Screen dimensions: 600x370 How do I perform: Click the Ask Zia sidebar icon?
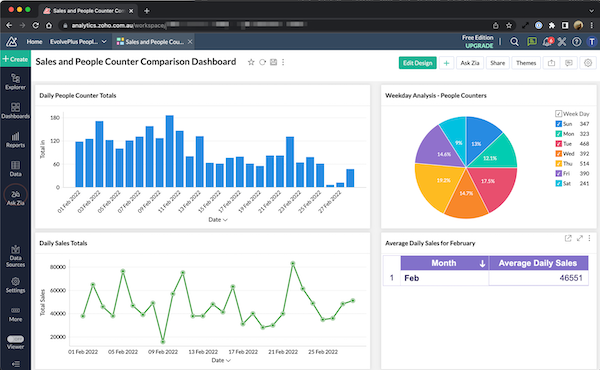(15, 197)
